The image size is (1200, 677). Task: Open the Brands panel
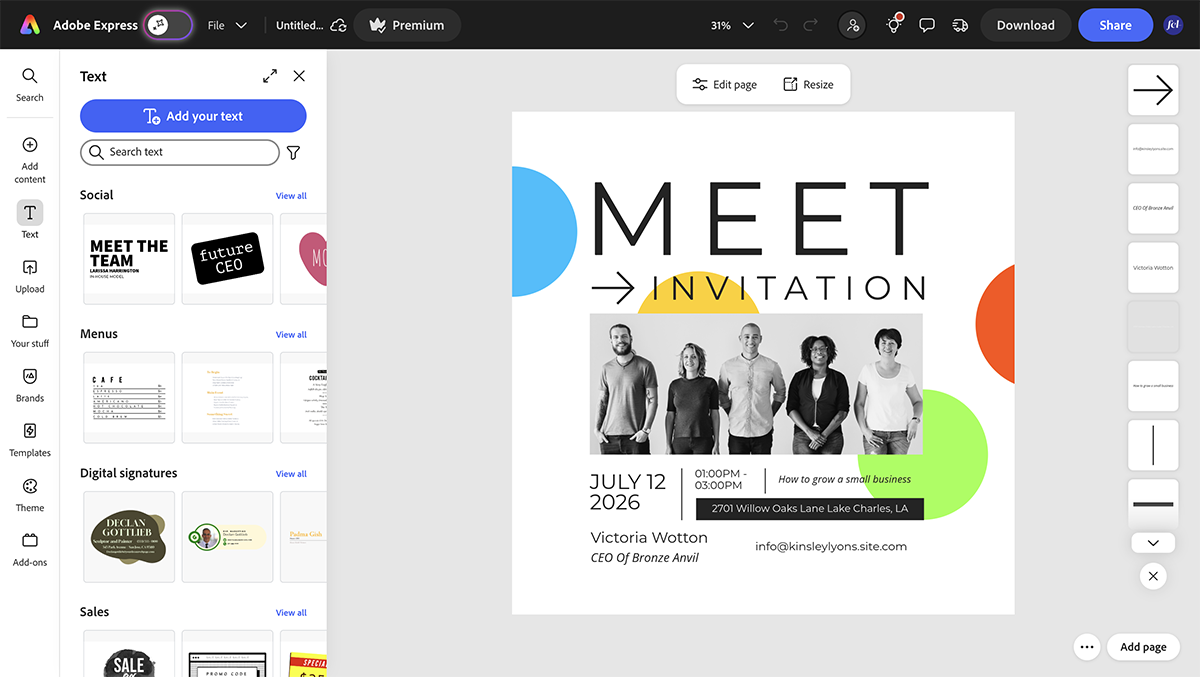[x=29, y=385]
